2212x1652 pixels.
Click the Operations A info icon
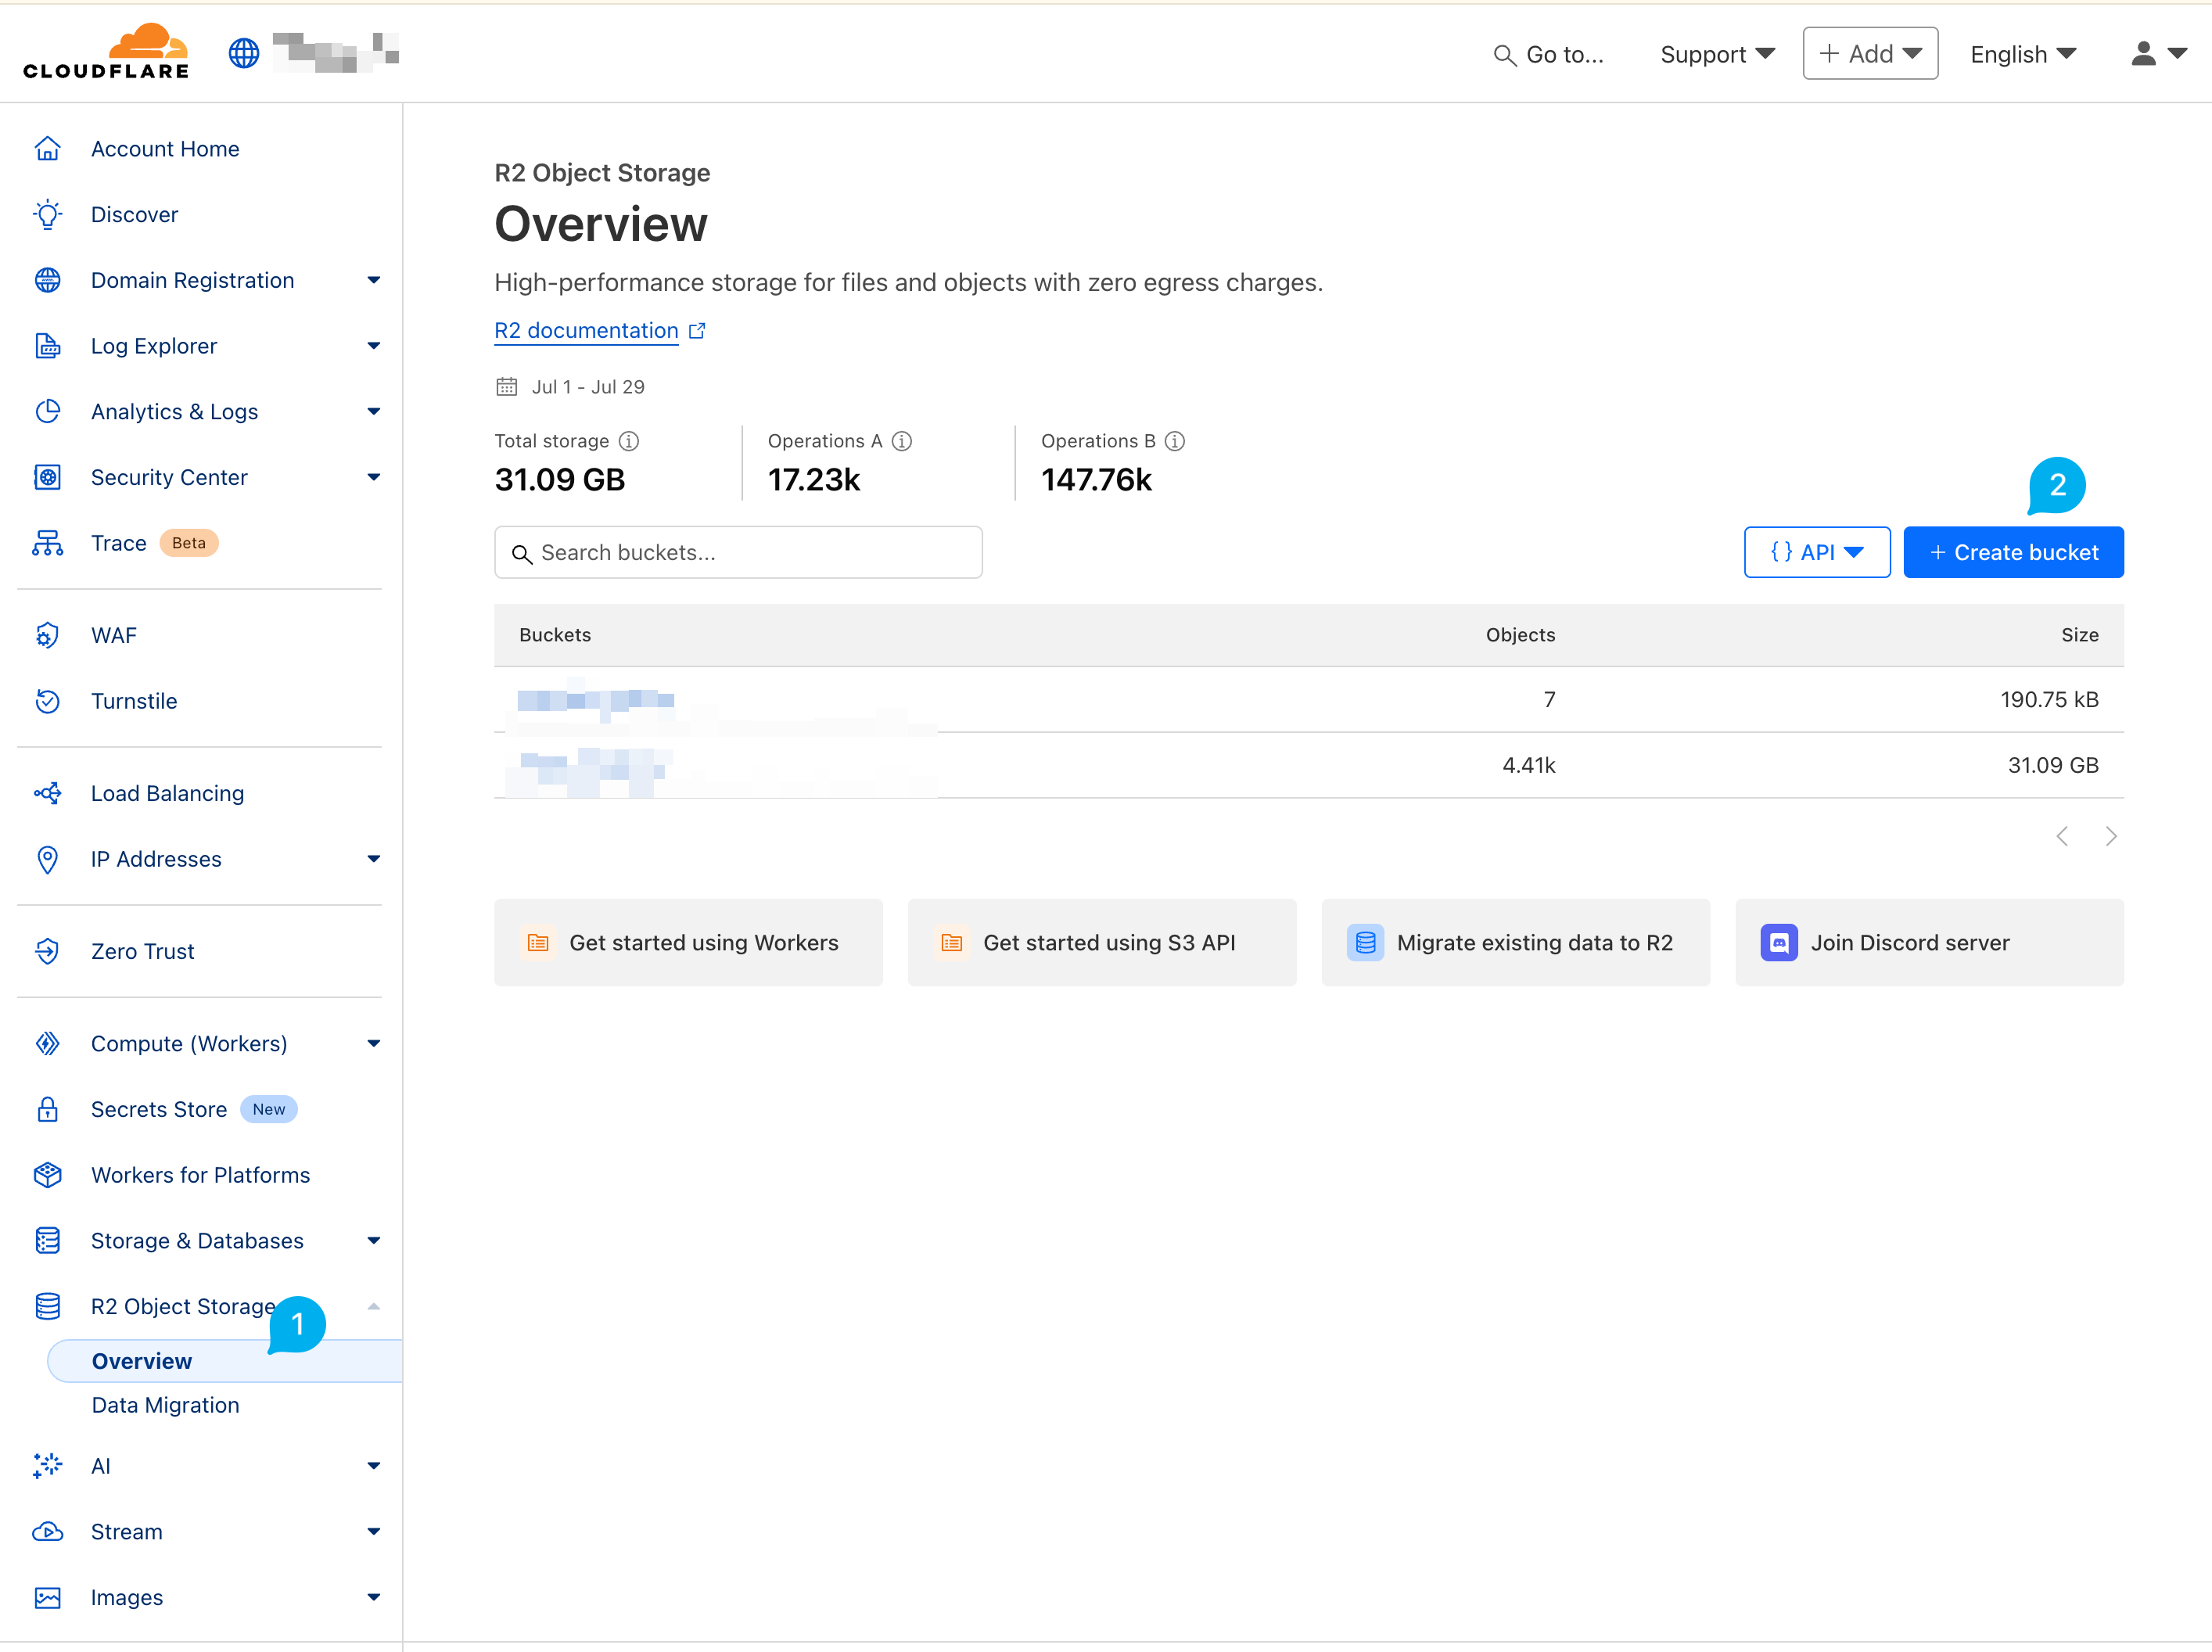click(x=902, y=441)
